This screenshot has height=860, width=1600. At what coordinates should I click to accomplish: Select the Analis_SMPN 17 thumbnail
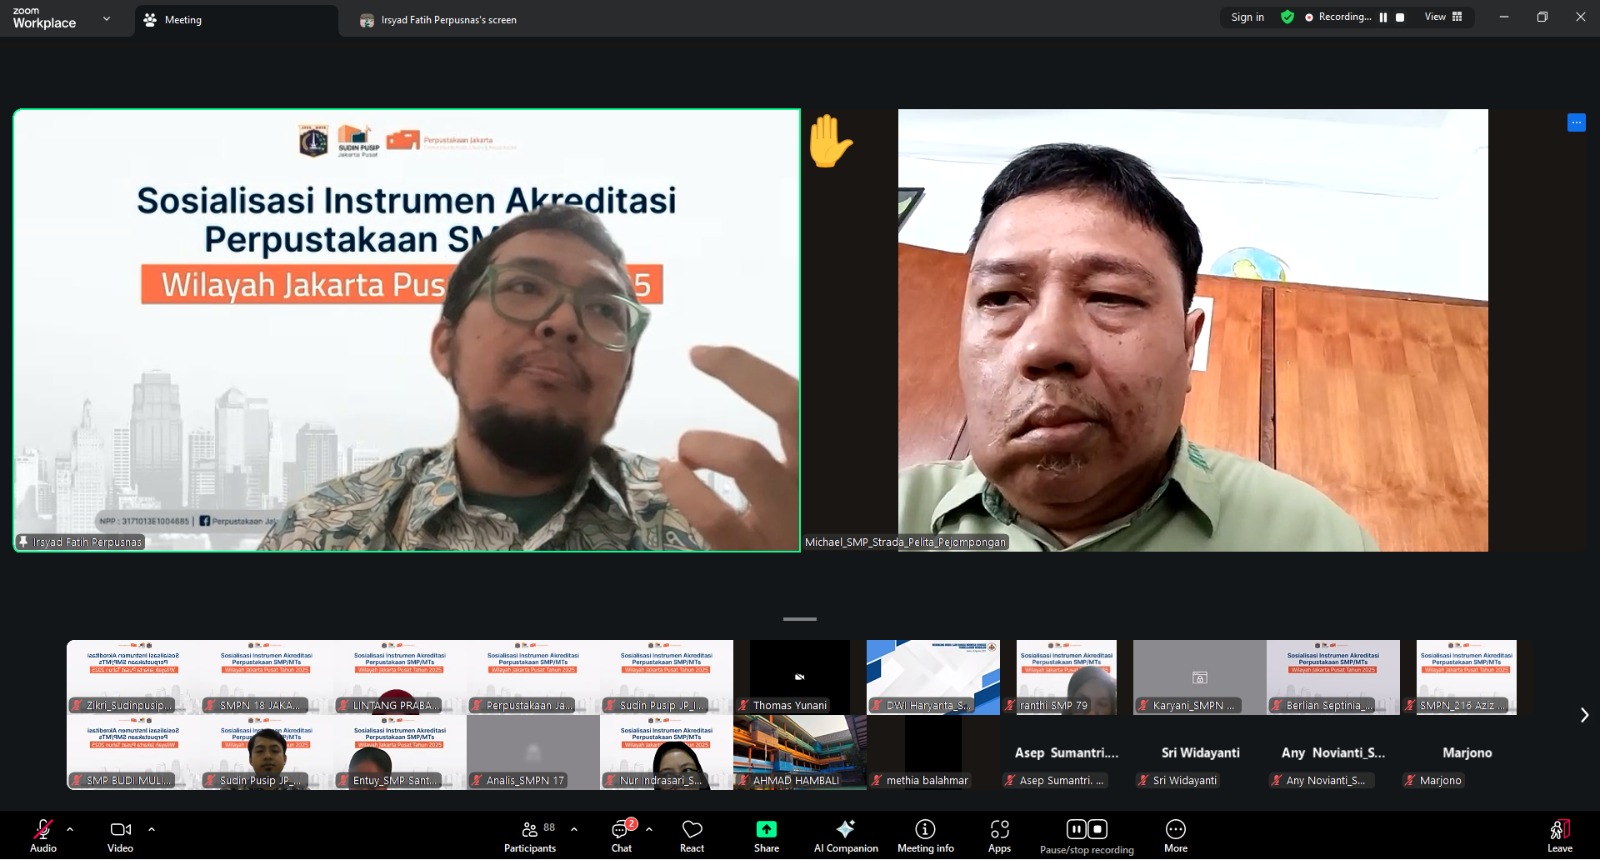tap(533, 752)
